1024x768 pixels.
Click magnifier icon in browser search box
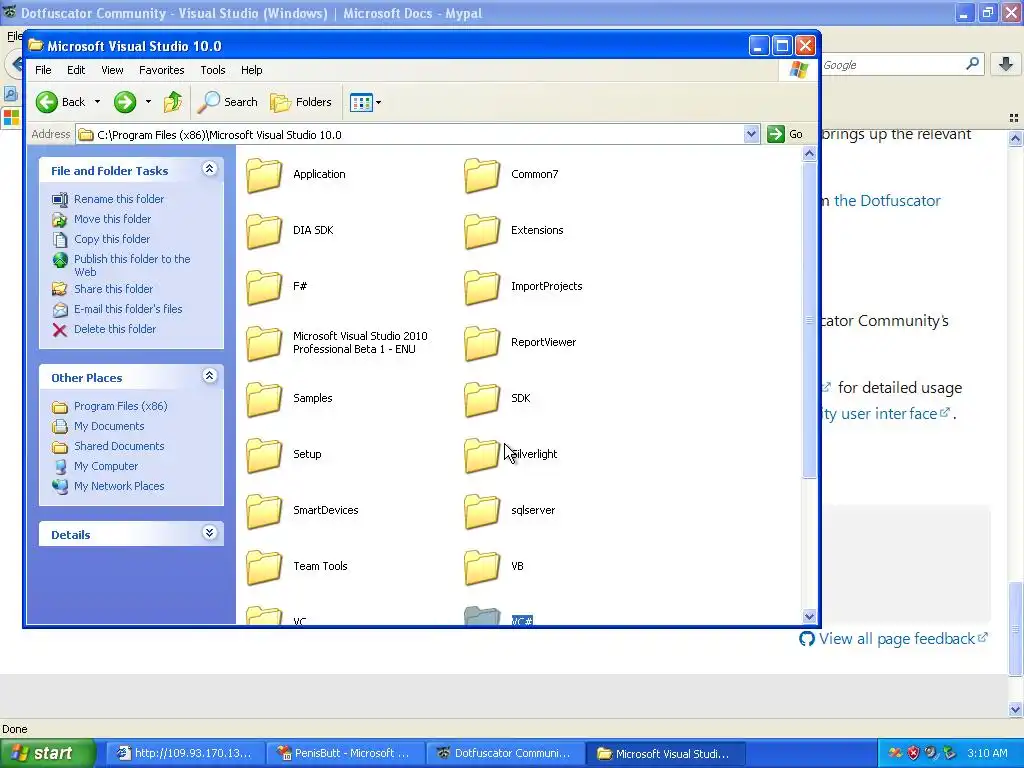[972, 64]
